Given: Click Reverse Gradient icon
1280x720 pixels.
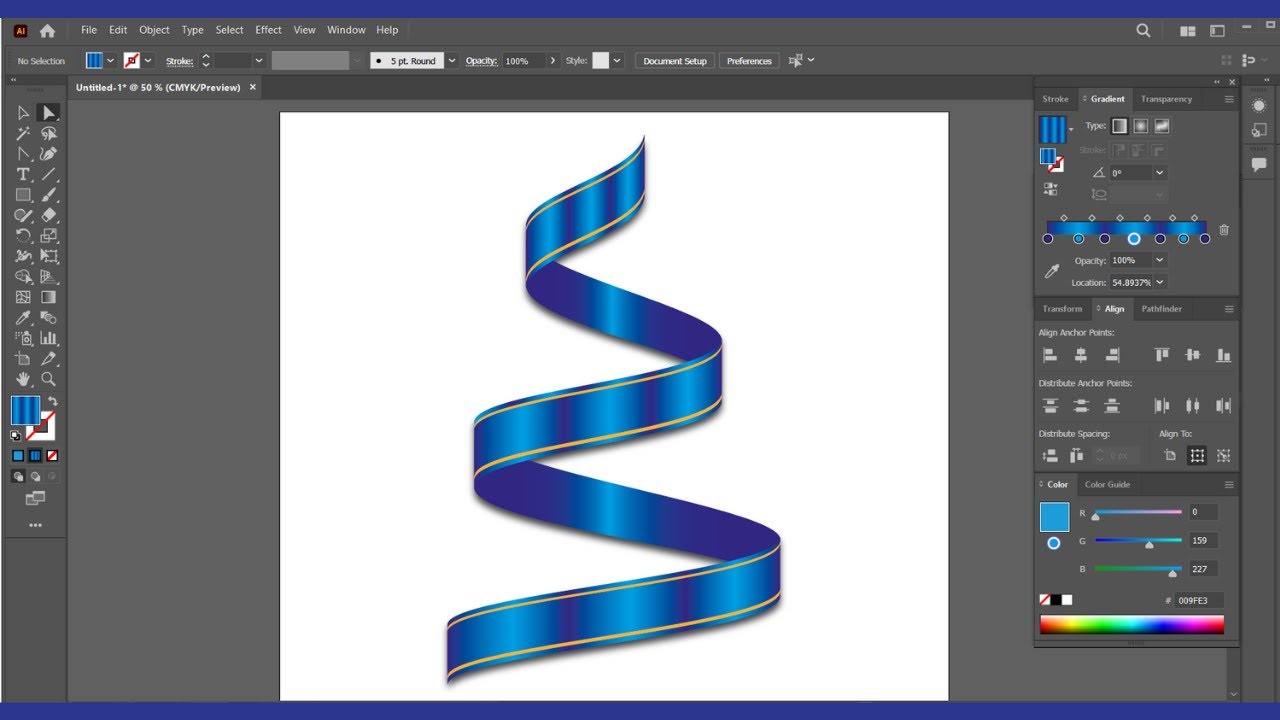Looking at the screenshot, I should [x=1051, y=188].
